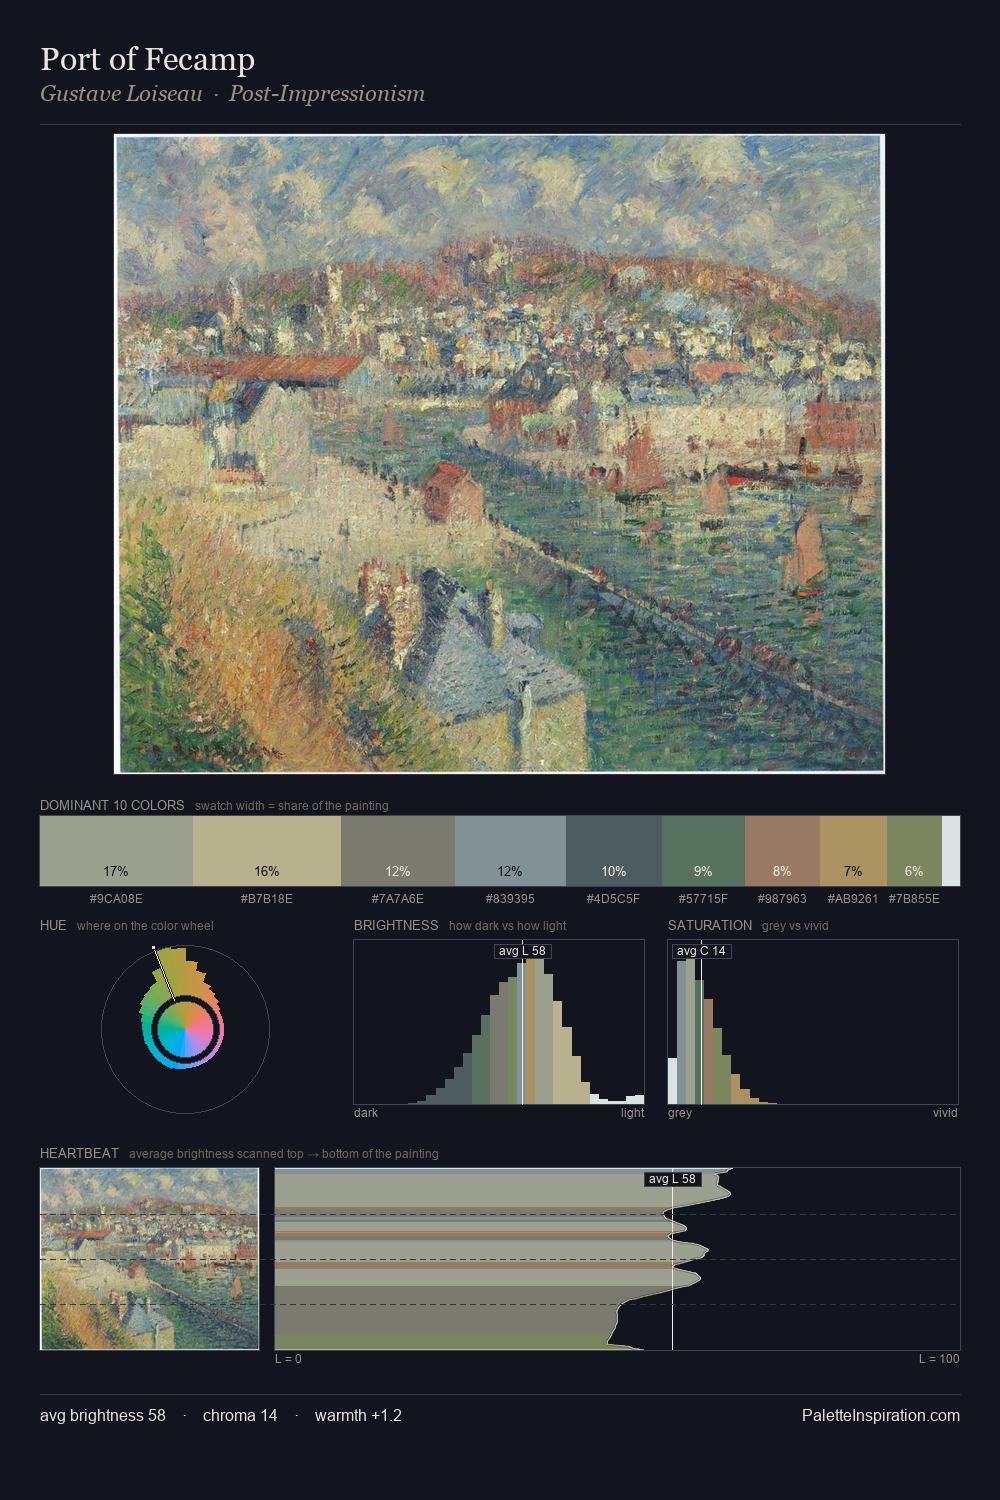Open the main Port of Fecamp painting
Viewport: 1000px width, 1500px height.
click(500, 454)
